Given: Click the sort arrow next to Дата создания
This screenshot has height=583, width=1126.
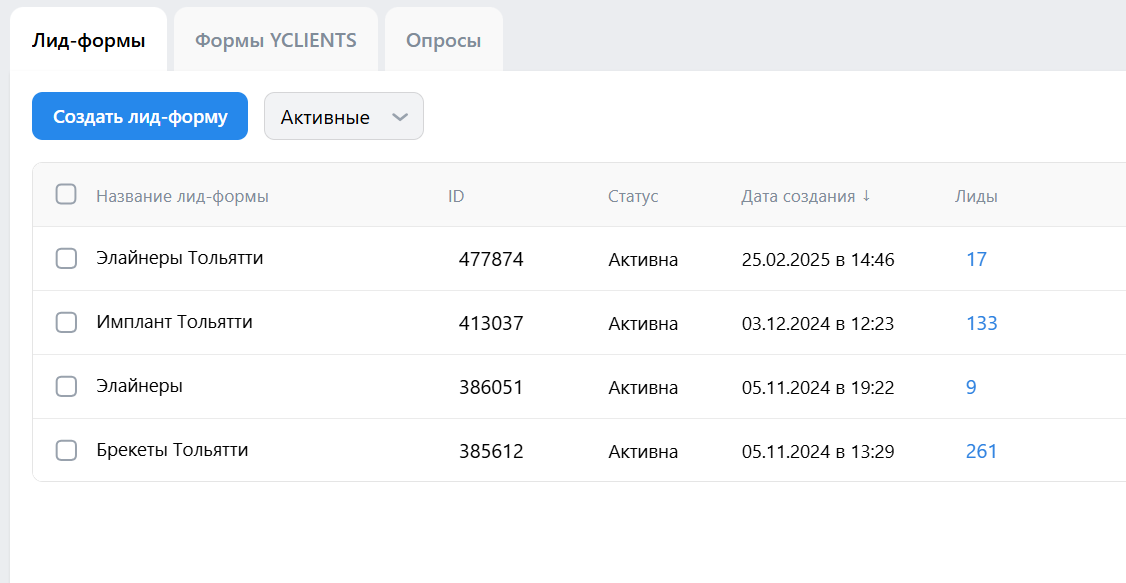Looking at the screenshot, I should 866,196.
